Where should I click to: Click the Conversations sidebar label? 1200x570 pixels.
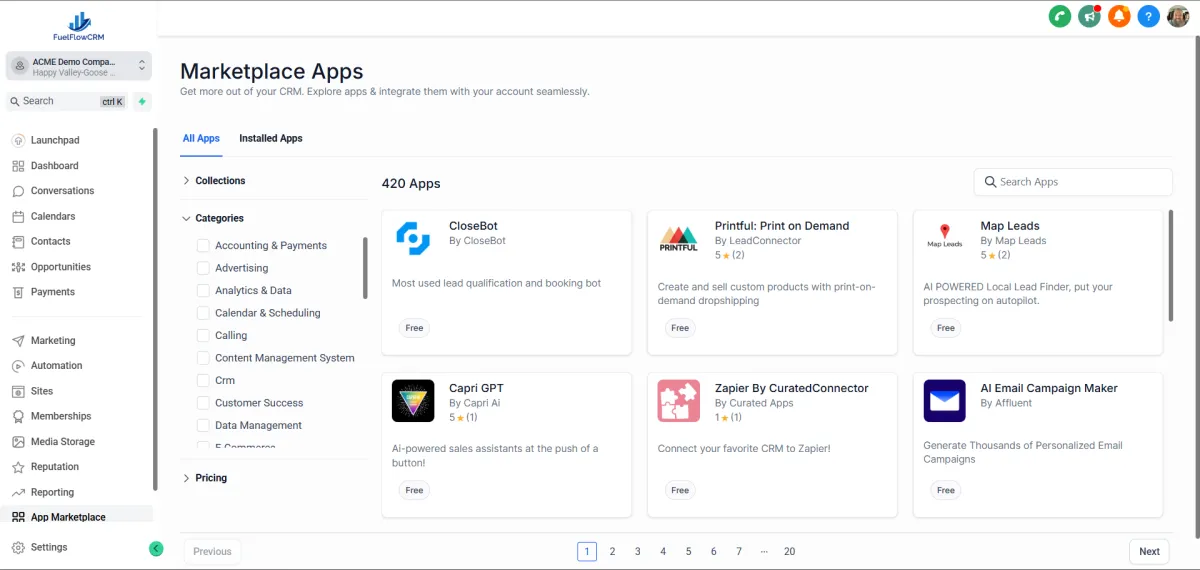click(62, 191)
